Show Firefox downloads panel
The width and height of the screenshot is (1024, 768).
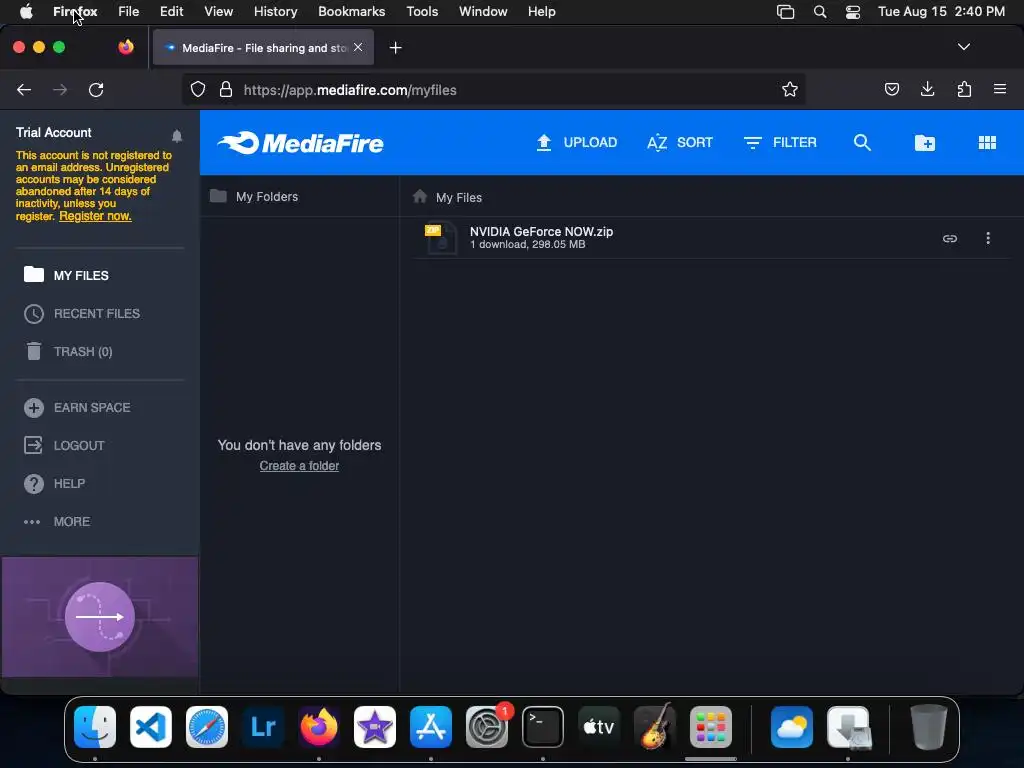coord(927,89)
